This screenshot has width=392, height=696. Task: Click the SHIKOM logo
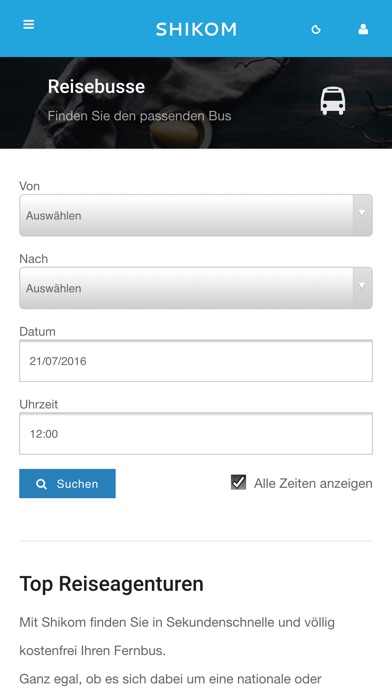196,29
